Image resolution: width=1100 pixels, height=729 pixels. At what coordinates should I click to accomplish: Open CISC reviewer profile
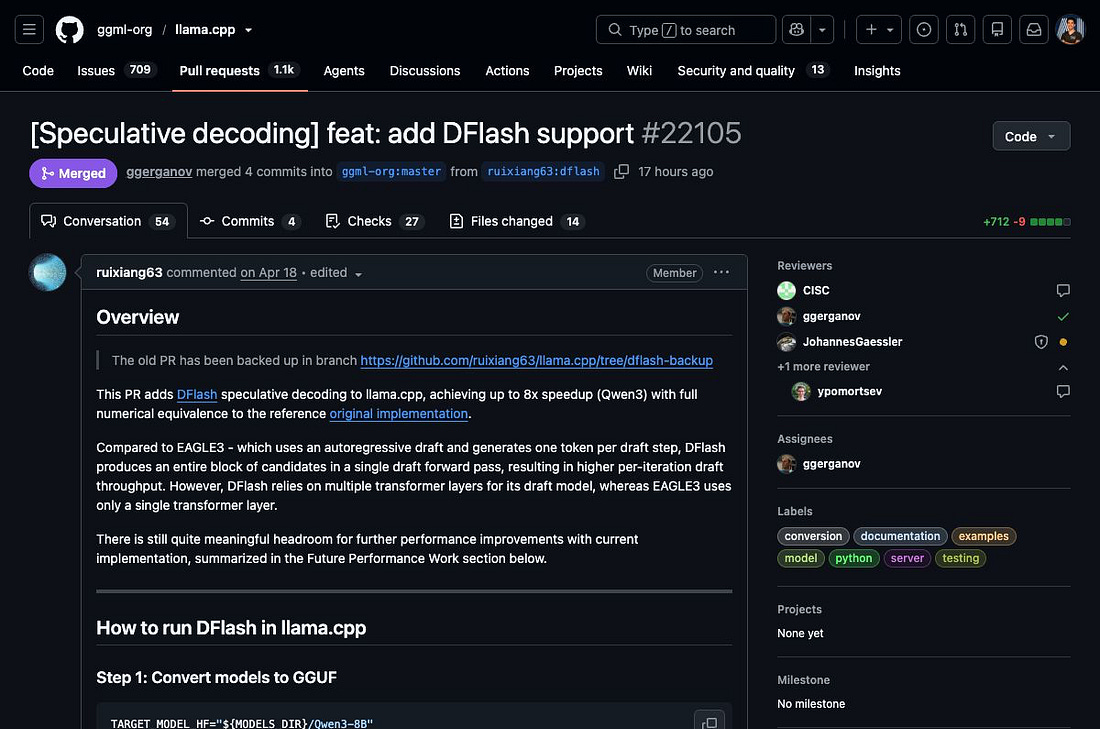click(815, 290)
